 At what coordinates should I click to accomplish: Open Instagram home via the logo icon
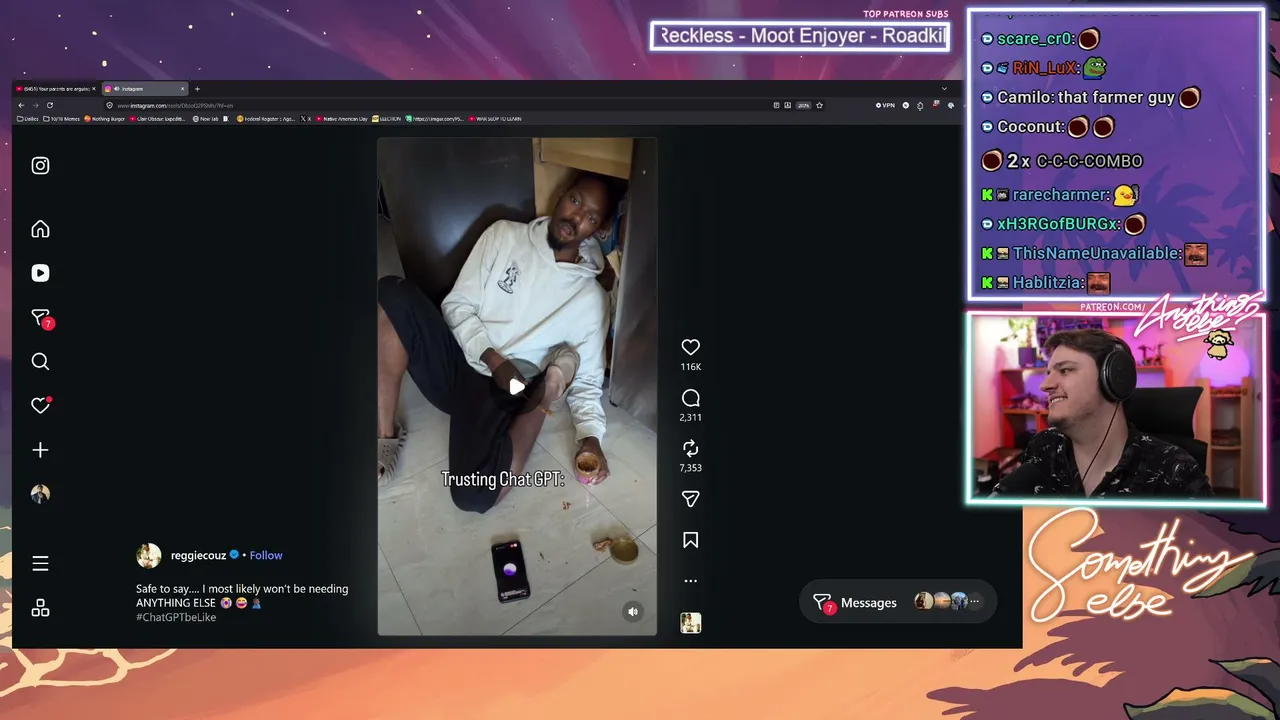pos(40,166)
